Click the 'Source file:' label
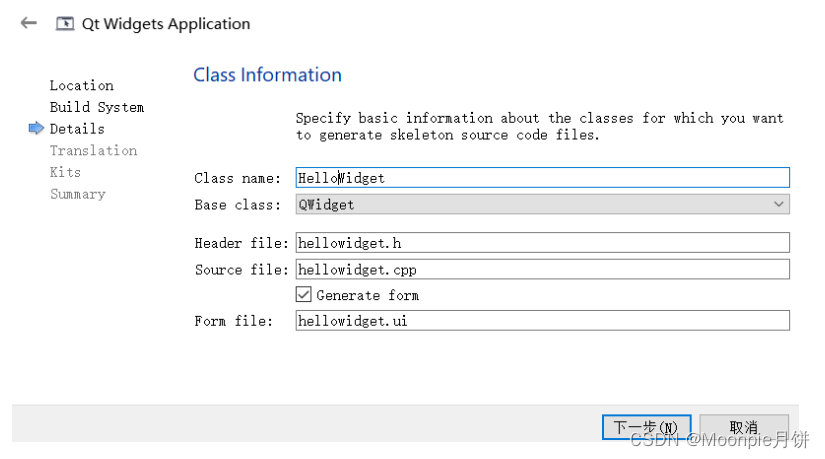This screenshot has width=825, height=459. (242, 270)
